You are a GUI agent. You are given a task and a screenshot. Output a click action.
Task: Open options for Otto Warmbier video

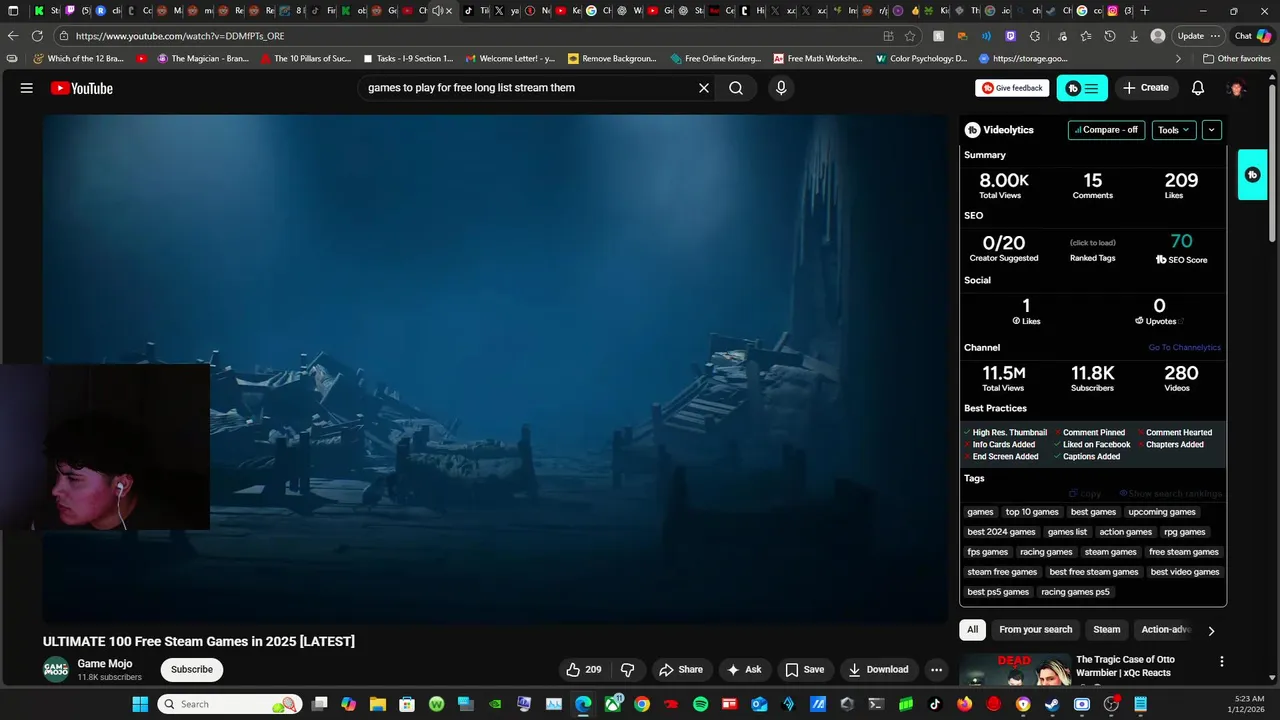click(1221, 661)
